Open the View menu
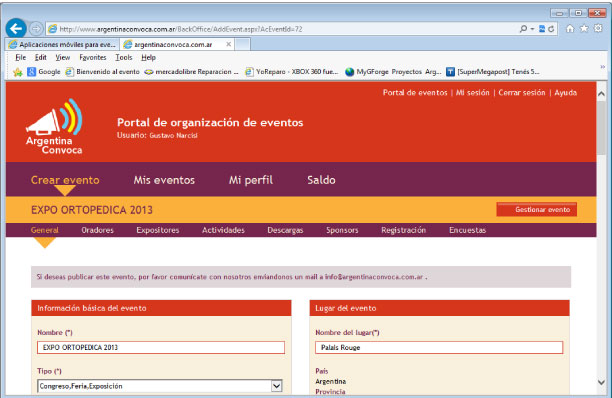 [62, 57]
